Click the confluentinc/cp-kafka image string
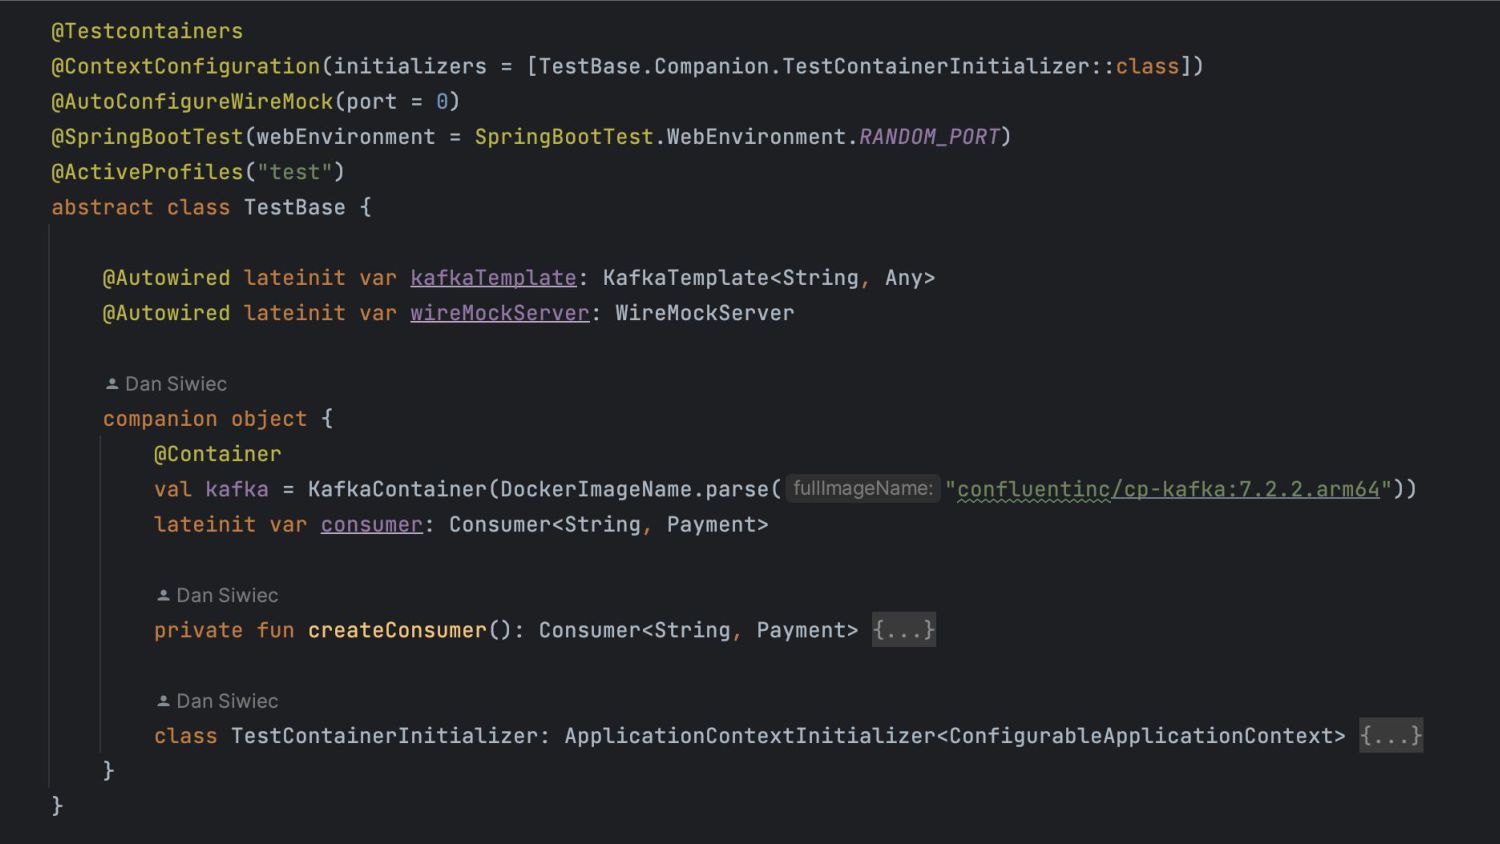The height and width of the screenshot is (844, 1500). tap(1168, 489)
